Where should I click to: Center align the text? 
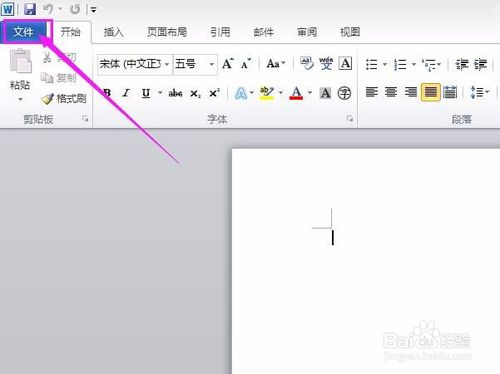click(x=391, y=92)
